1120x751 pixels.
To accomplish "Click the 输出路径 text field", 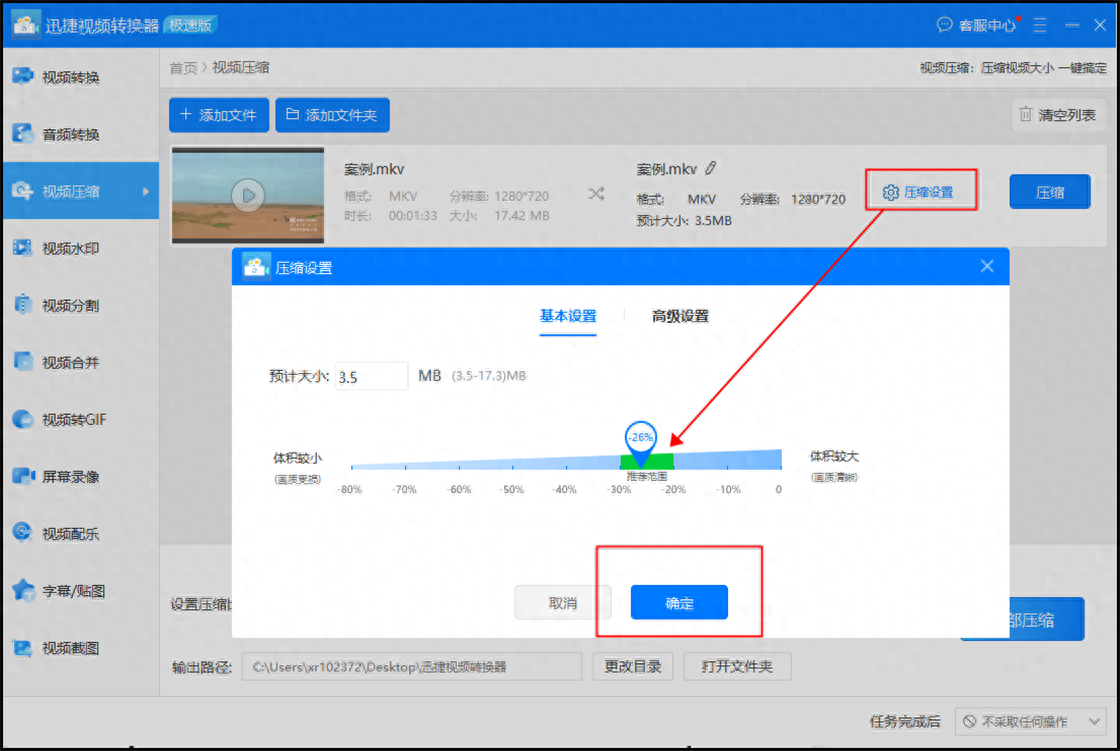I will click(x=412, y=667).
